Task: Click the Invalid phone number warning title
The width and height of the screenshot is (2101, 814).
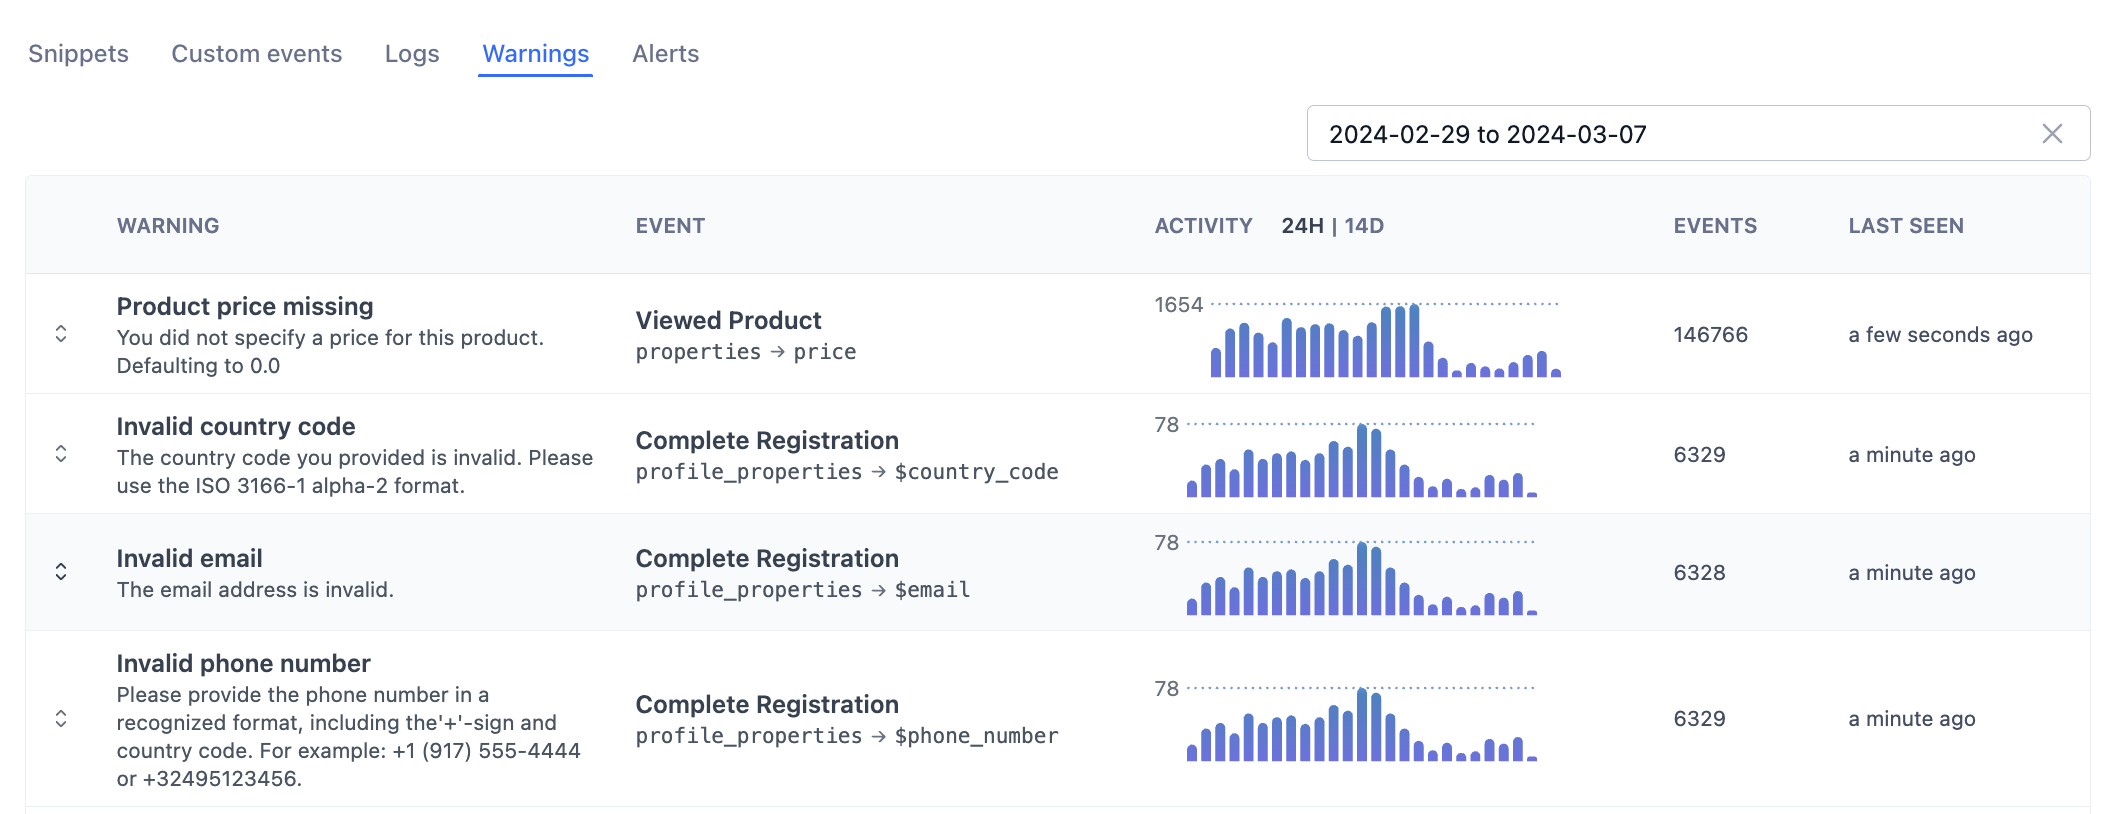Action: tap(243, 664)
